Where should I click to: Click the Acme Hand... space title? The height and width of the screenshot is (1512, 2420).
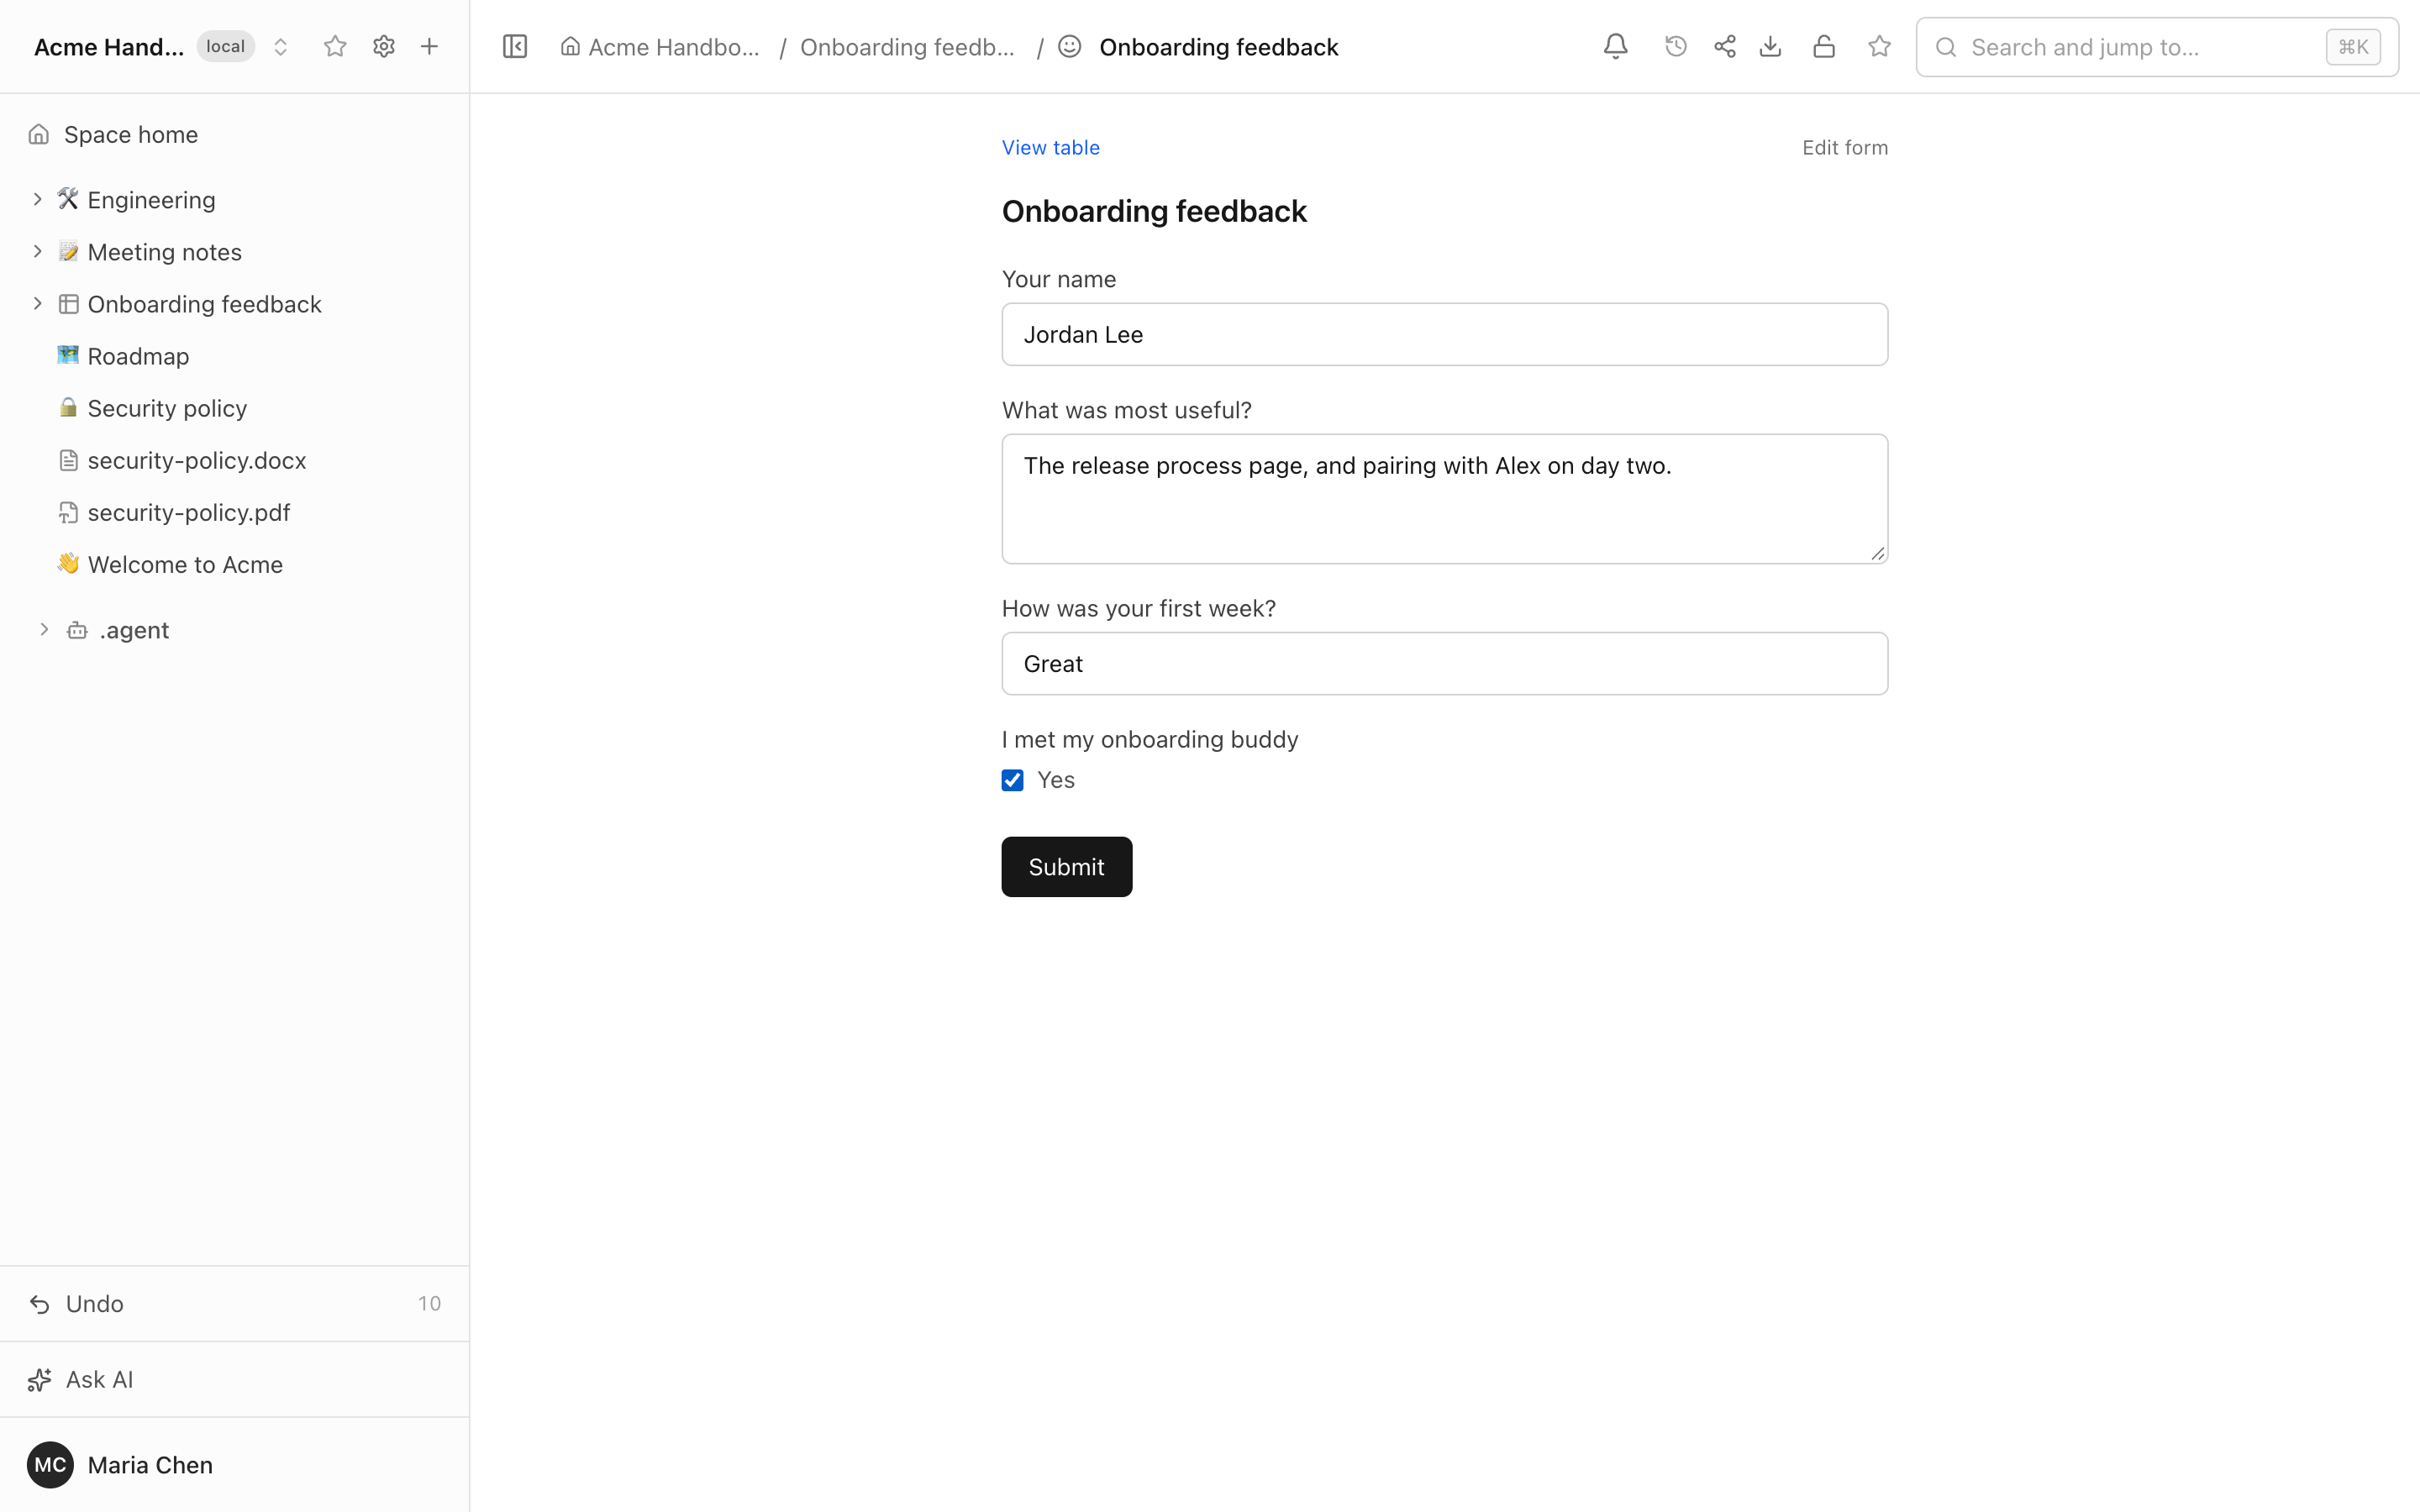point(109,47)
